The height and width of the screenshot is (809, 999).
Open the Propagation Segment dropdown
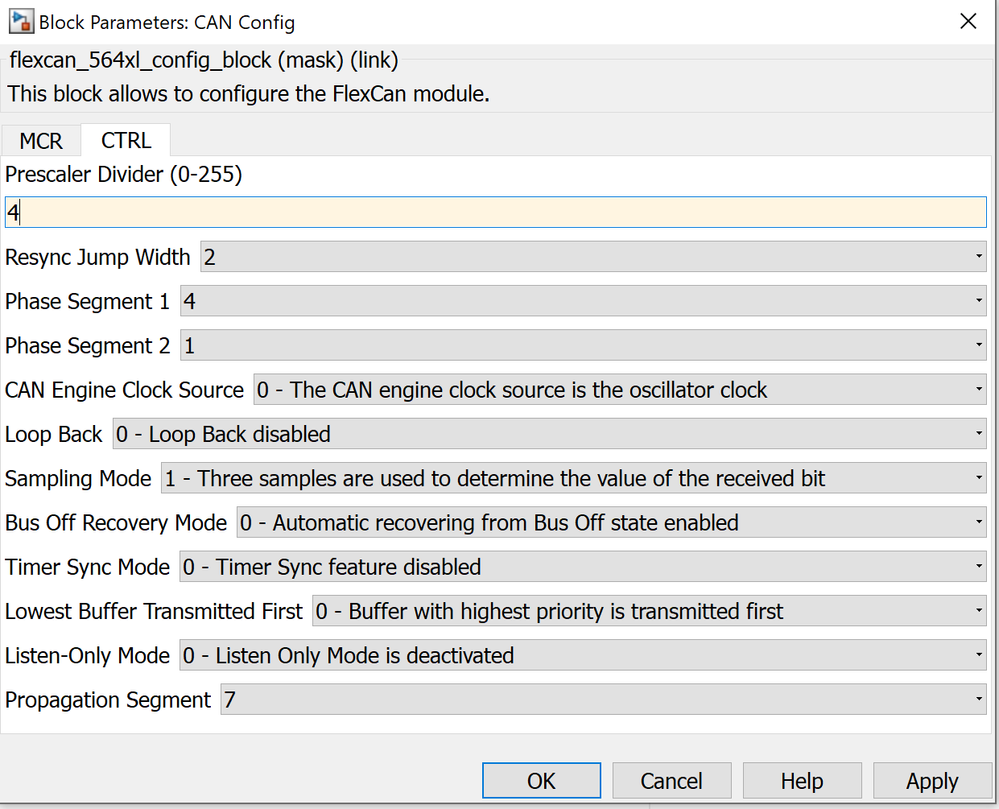click(603, 700)
